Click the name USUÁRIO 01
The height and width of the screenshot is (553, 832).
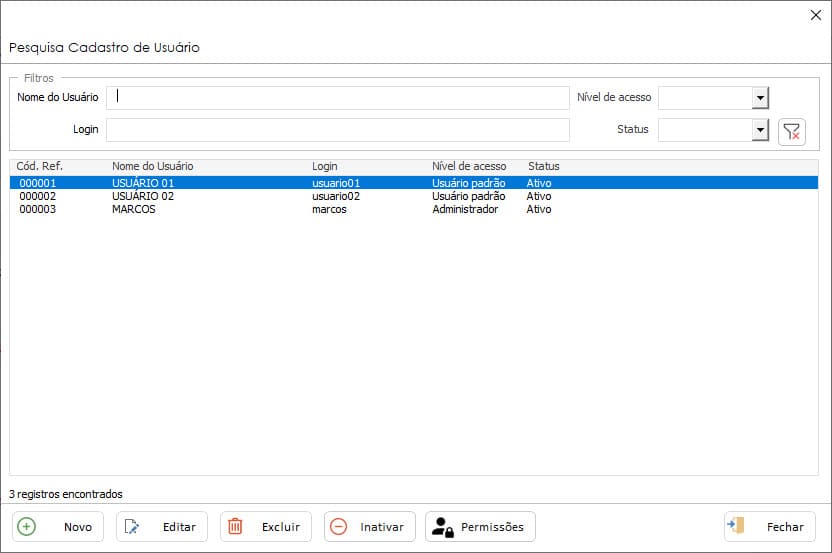click(x=143, y=183)
